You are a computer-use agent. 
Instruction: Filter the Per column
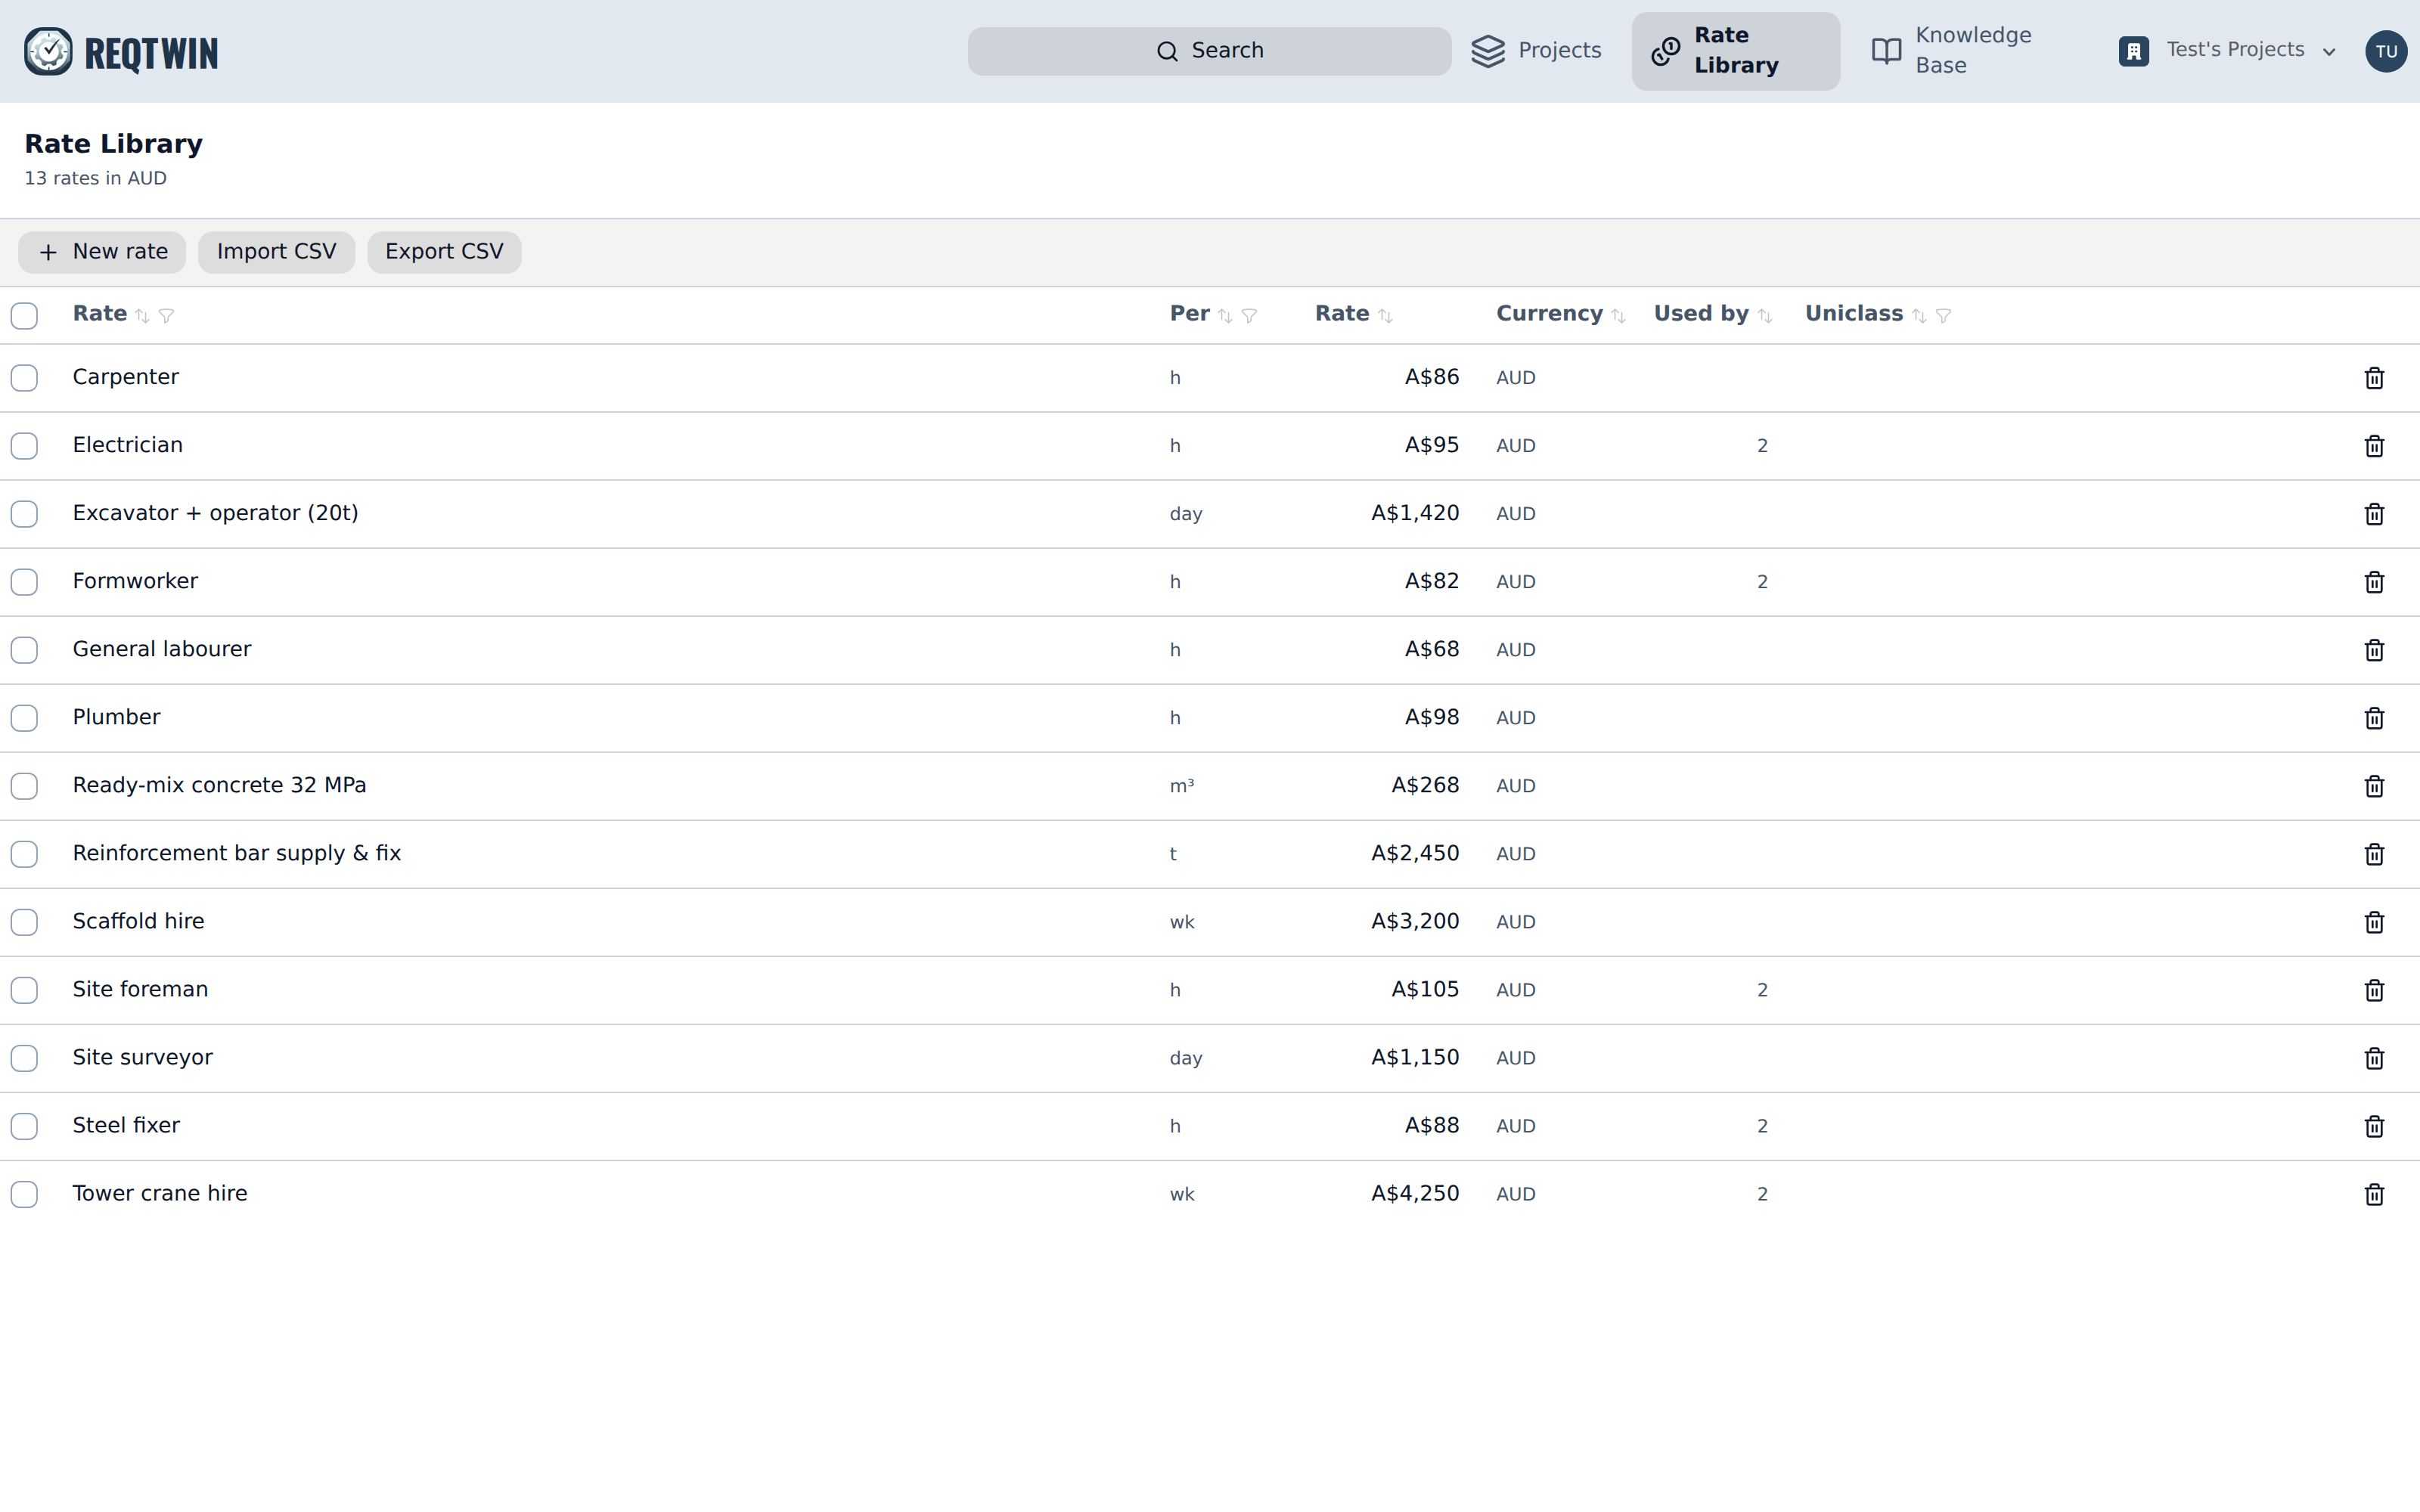pyautogui.click(x=1249, y=316)
